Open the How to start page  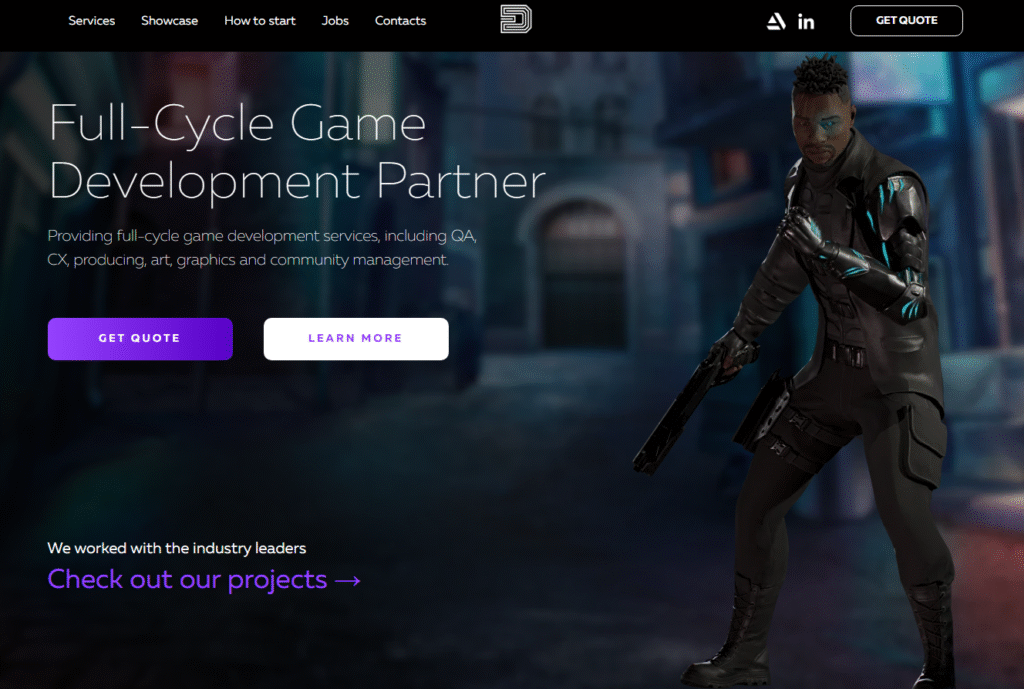260,21
